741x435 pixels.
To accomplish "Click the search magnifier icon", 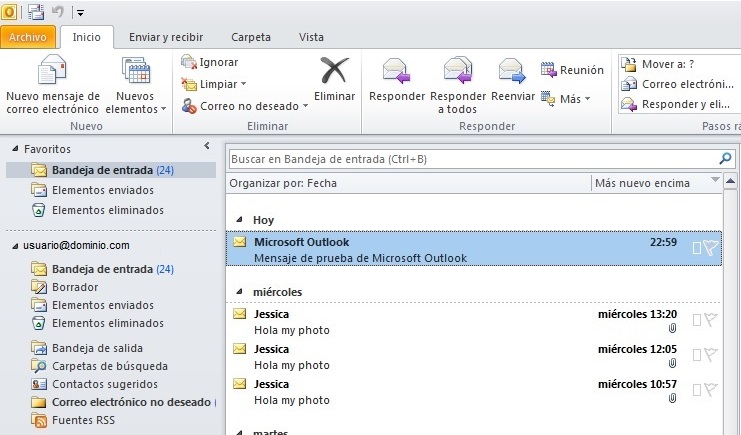I will coord(725,159).
